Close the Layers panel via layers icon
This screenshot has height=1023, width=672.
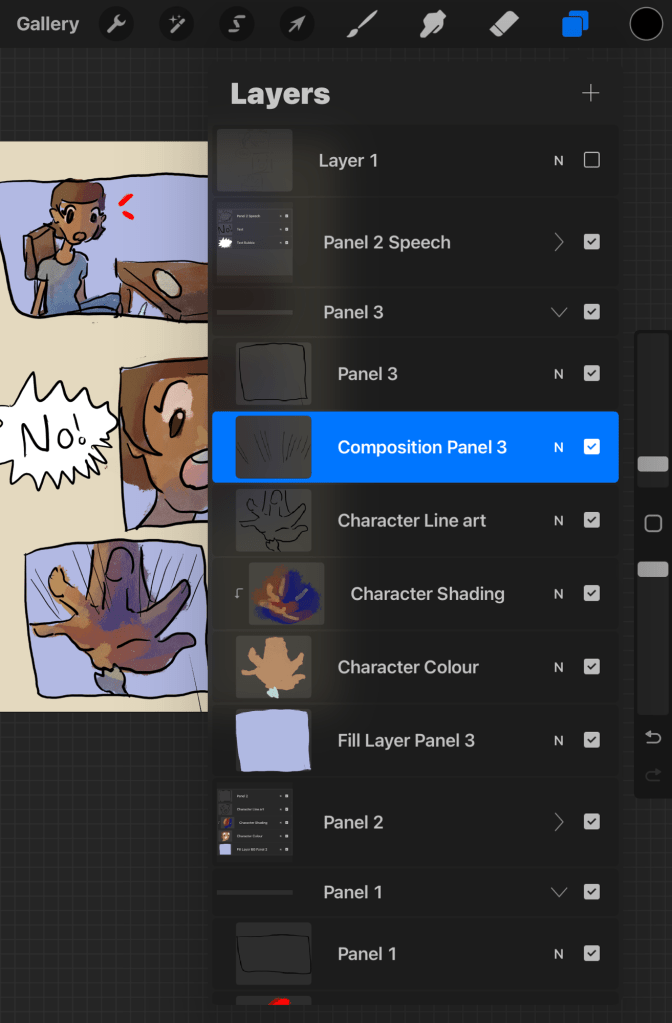click(575, 24)
